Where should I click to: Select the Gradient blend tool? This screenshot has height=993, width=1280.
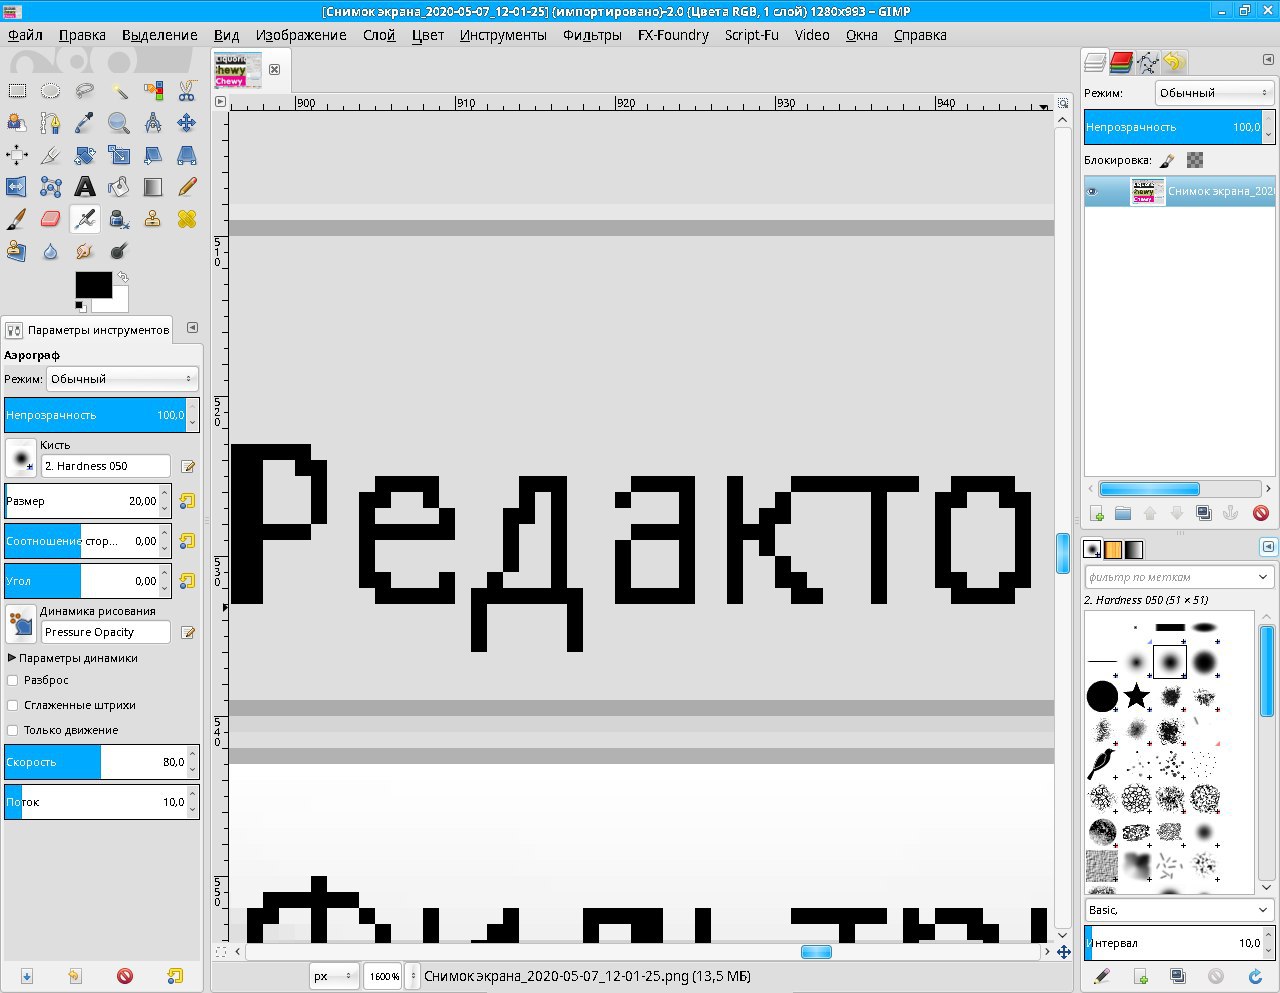coord(153,187)
